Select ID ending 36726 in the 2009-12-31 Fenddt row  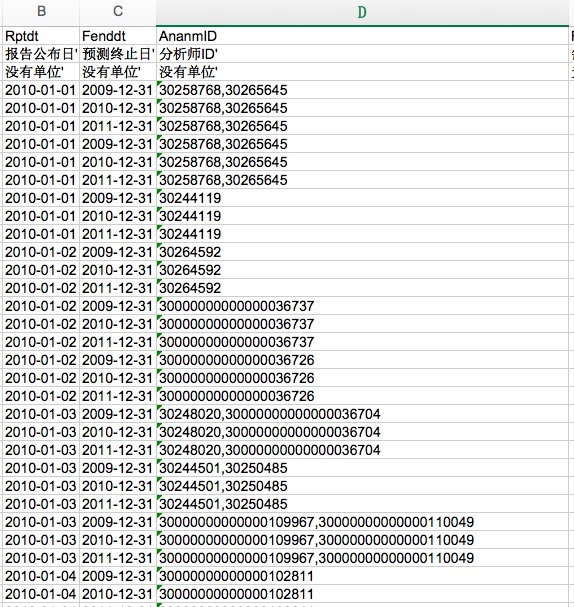click(362, 360)
